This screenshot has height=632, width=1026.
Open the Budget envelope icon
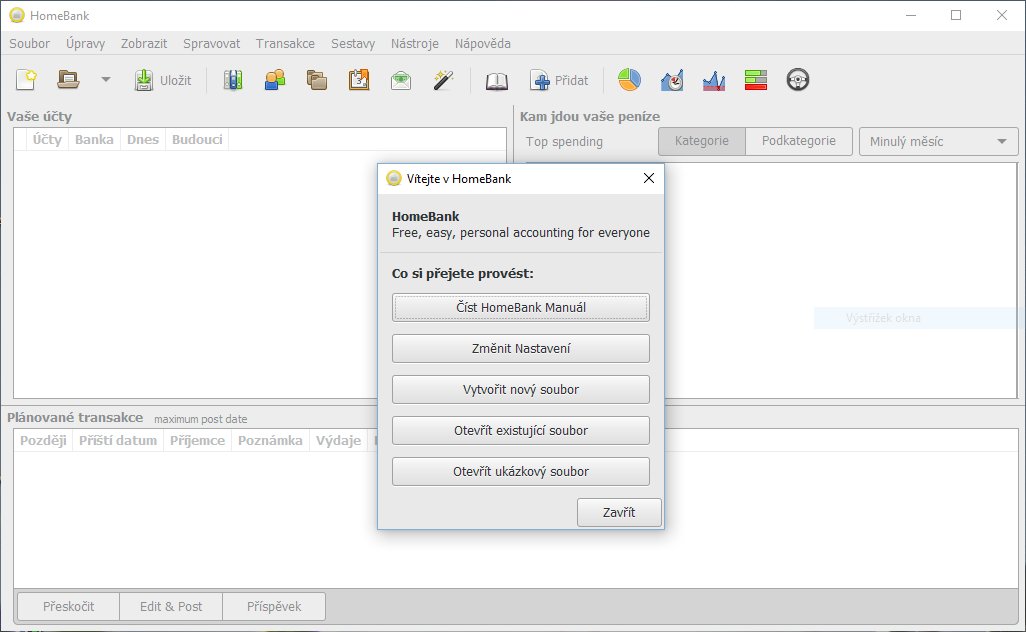pyautogui.click(x=400, y=80)
